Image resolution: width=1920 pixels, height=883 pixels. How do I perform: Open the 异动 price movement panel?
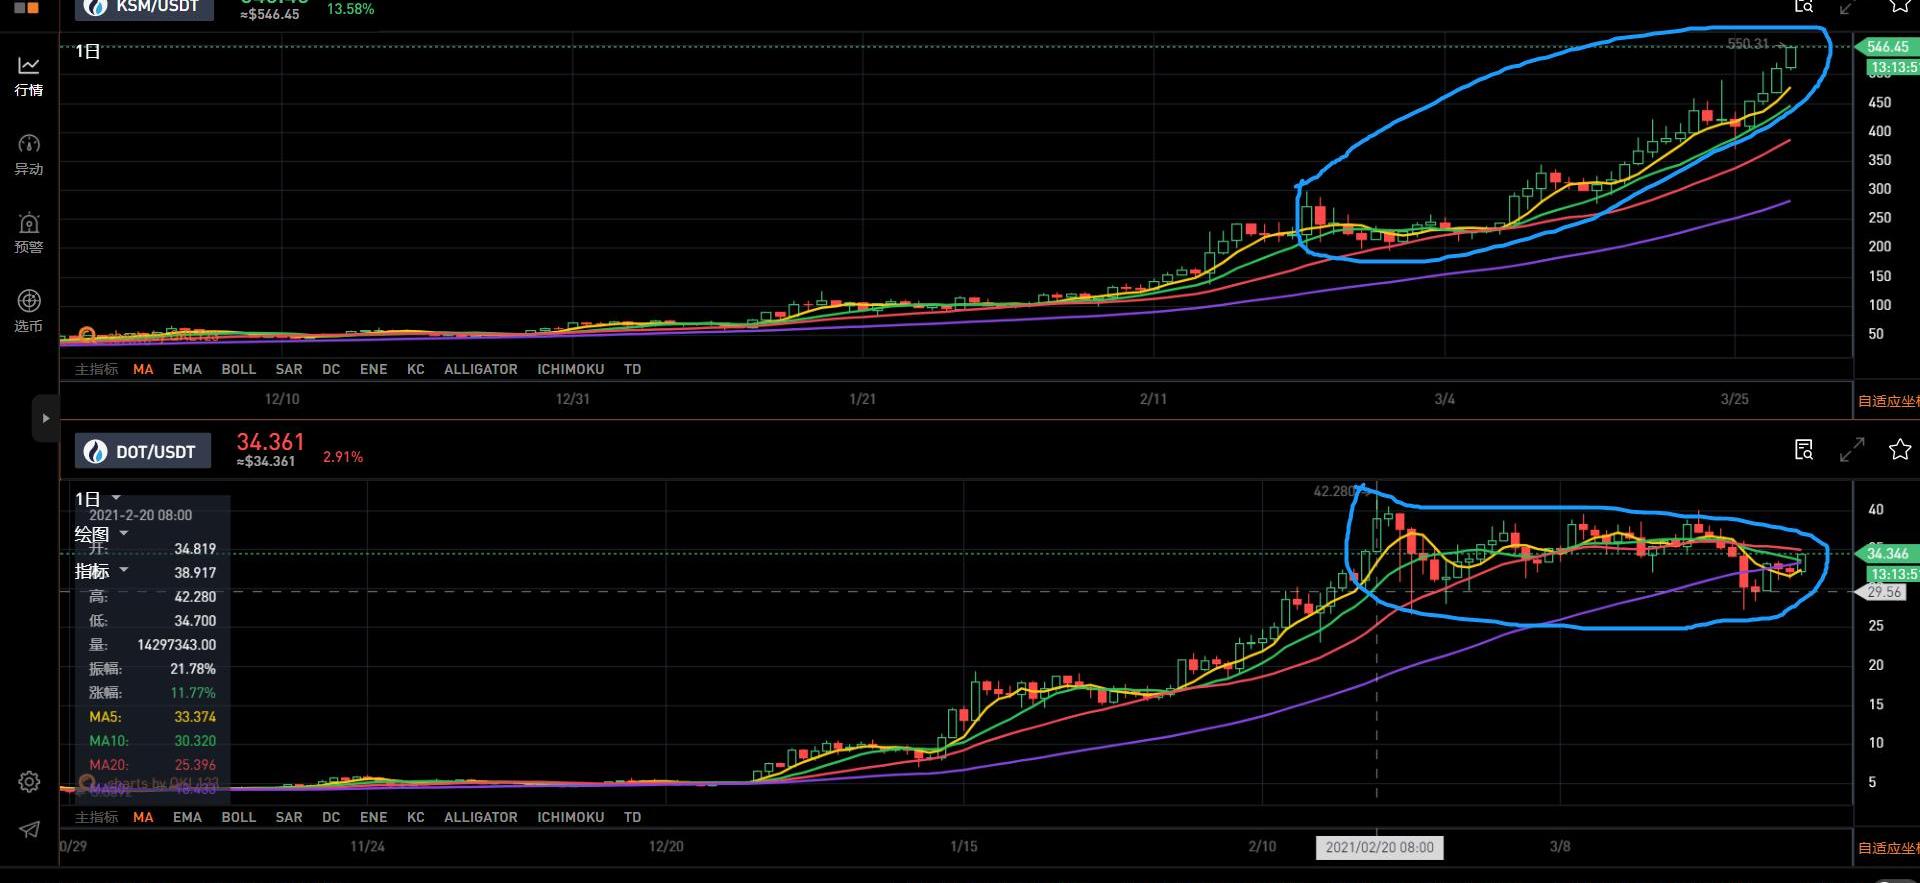click(29, 154)
